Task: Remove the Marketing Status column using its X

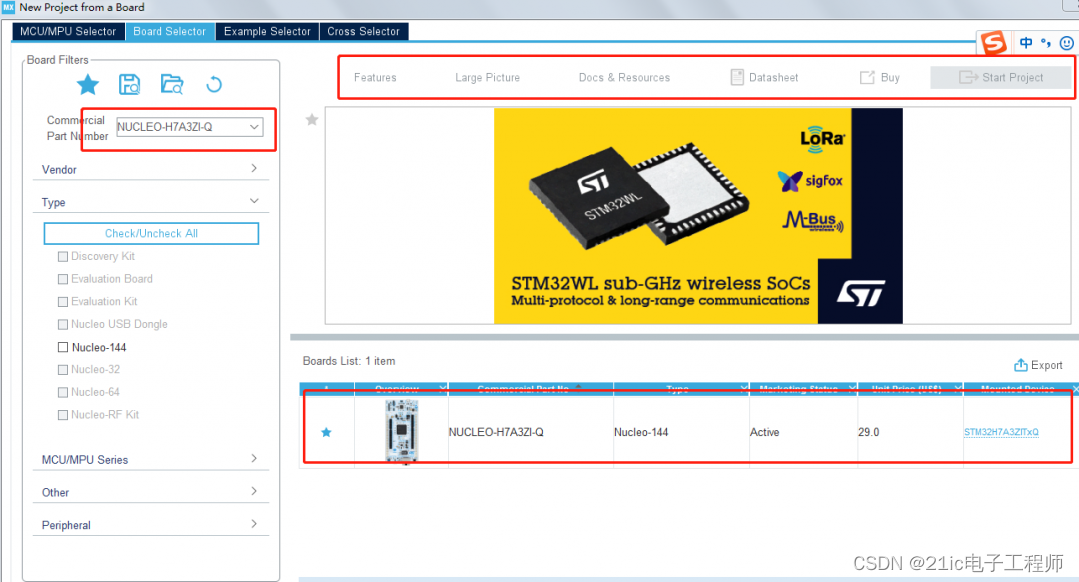Action: 852,389
